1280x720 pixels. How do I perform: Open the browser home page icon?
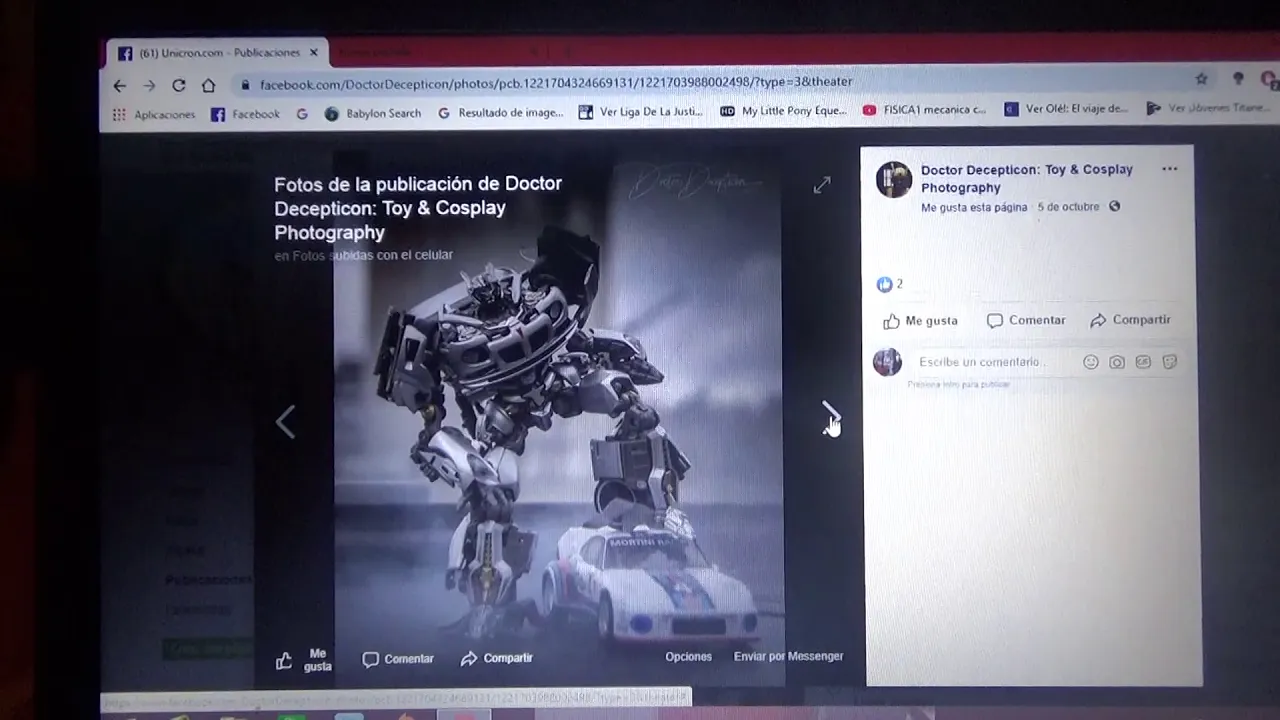coord(208,86)
